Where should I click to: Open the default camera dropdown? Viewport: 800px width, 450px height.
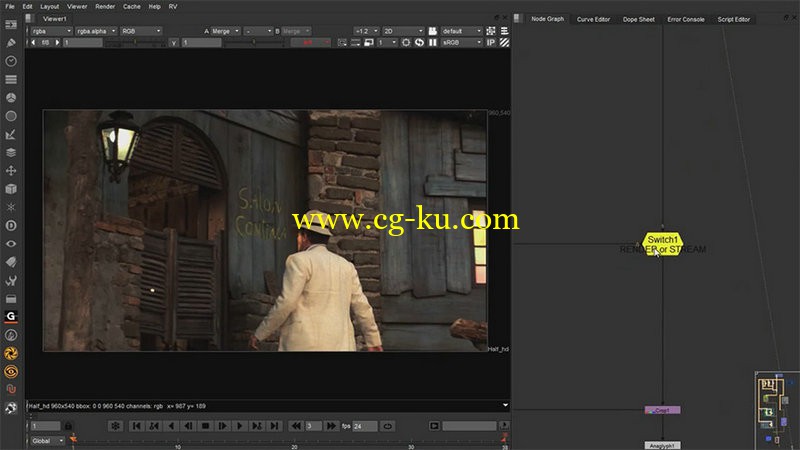(461, 31)
